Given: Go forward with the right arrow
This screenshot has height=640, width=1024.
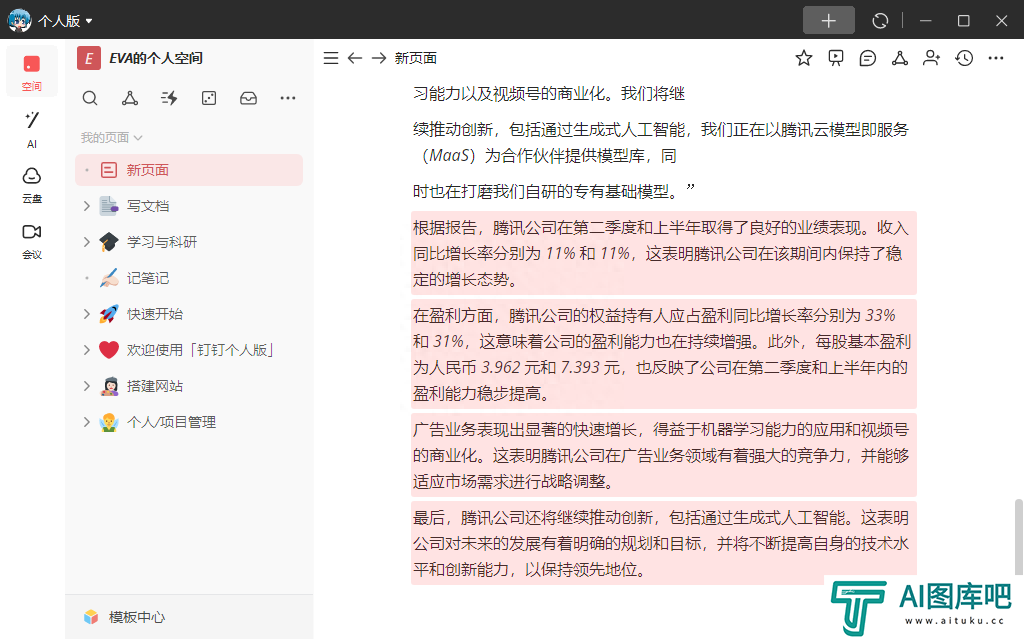Looking at the screenshot, I should click(x=379, y=58).
